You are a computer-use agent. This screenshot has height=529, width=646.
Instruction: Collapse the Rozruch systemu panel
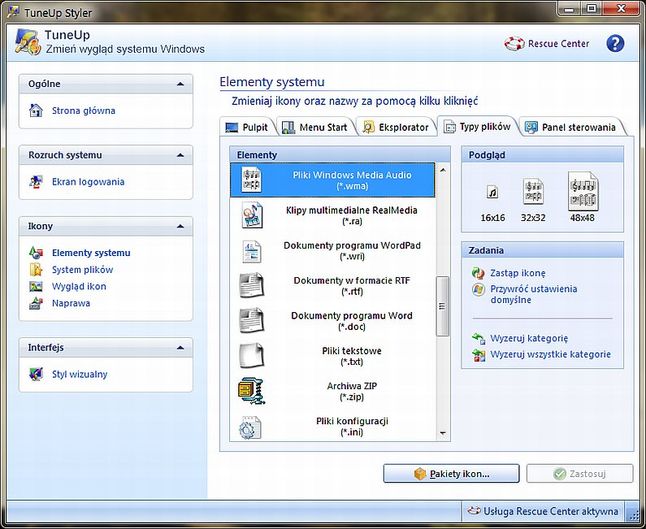(180, 155)
